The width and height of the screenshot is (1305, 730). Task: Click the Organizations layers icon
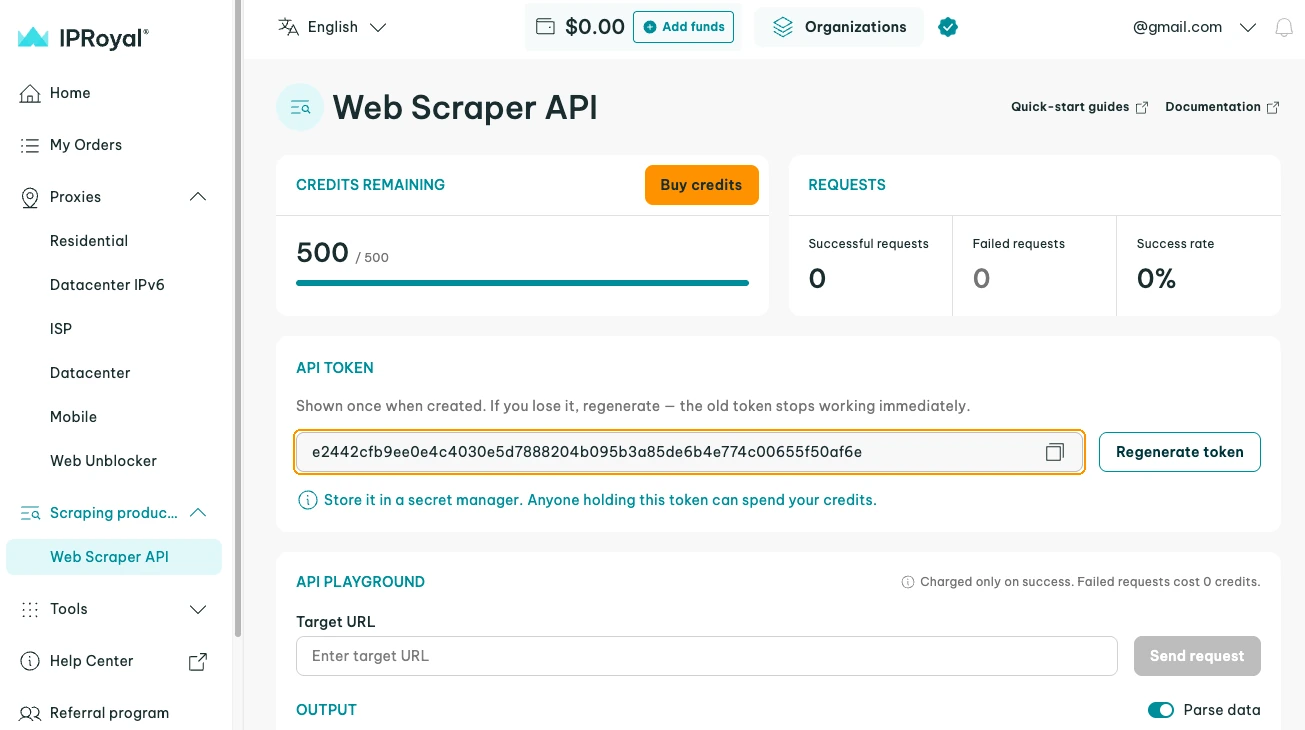(783, 27)
